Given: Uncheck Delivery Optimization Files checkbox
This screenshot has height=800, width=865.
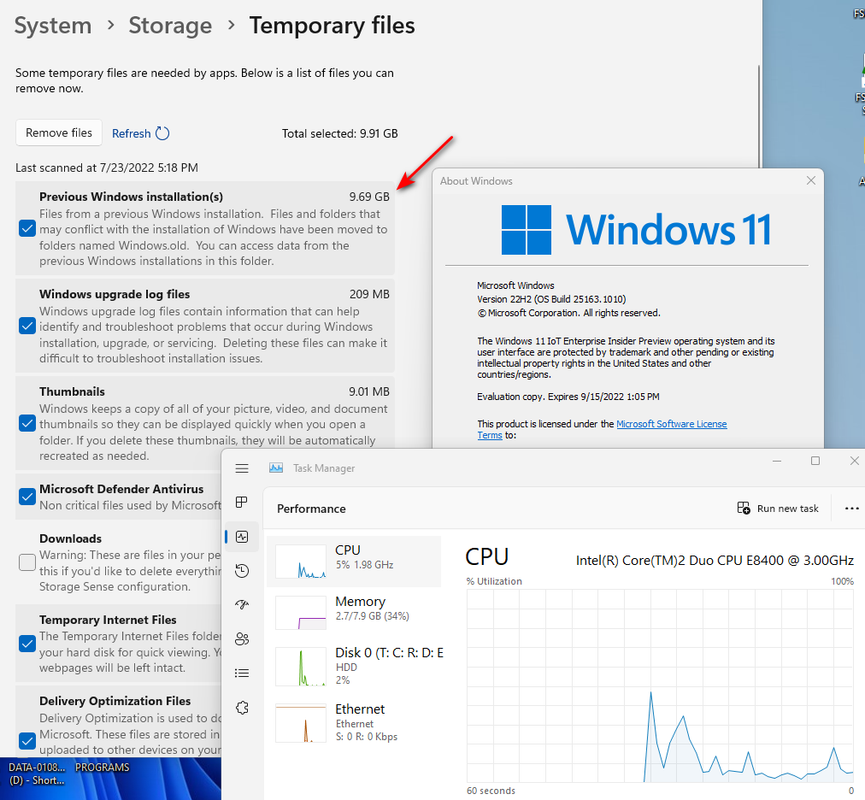Looking at the screenshot, I should point(27,740).
